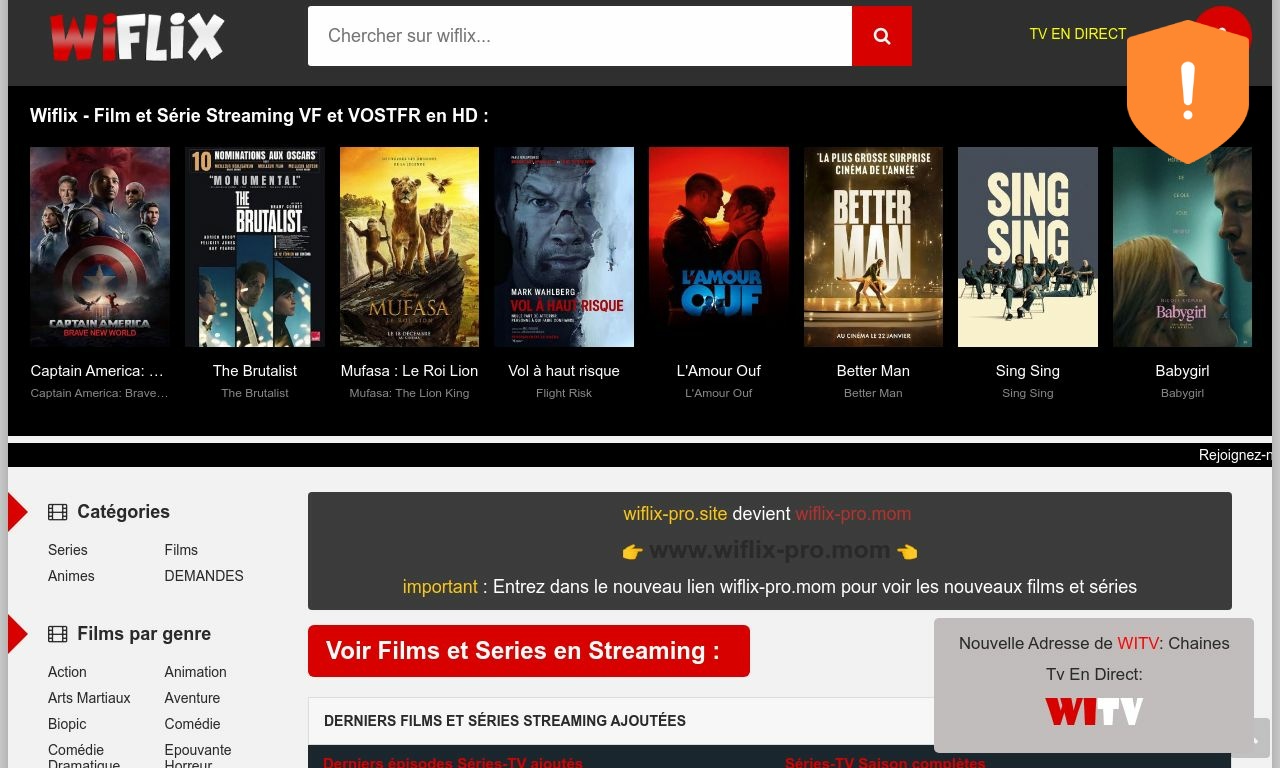Click wiflix-pro.site yellow link
The image size is (1280, 768).
click(675, 514)
